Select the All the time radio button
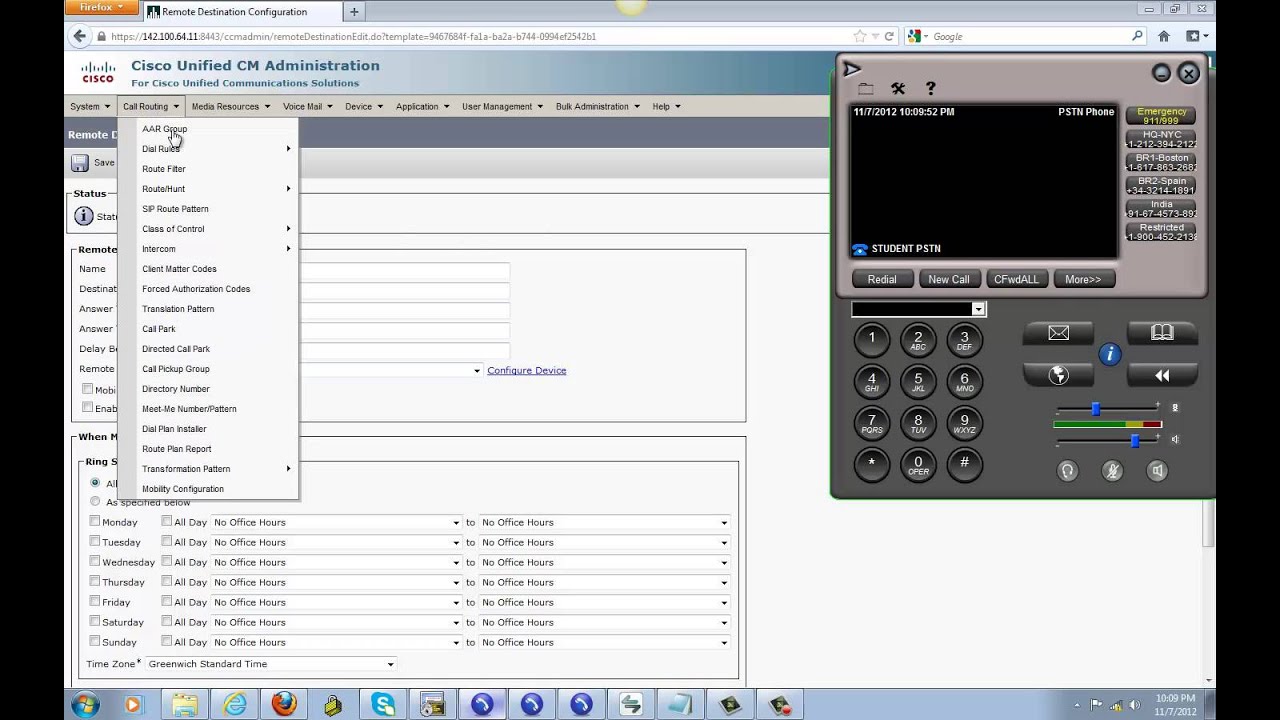 96,483
